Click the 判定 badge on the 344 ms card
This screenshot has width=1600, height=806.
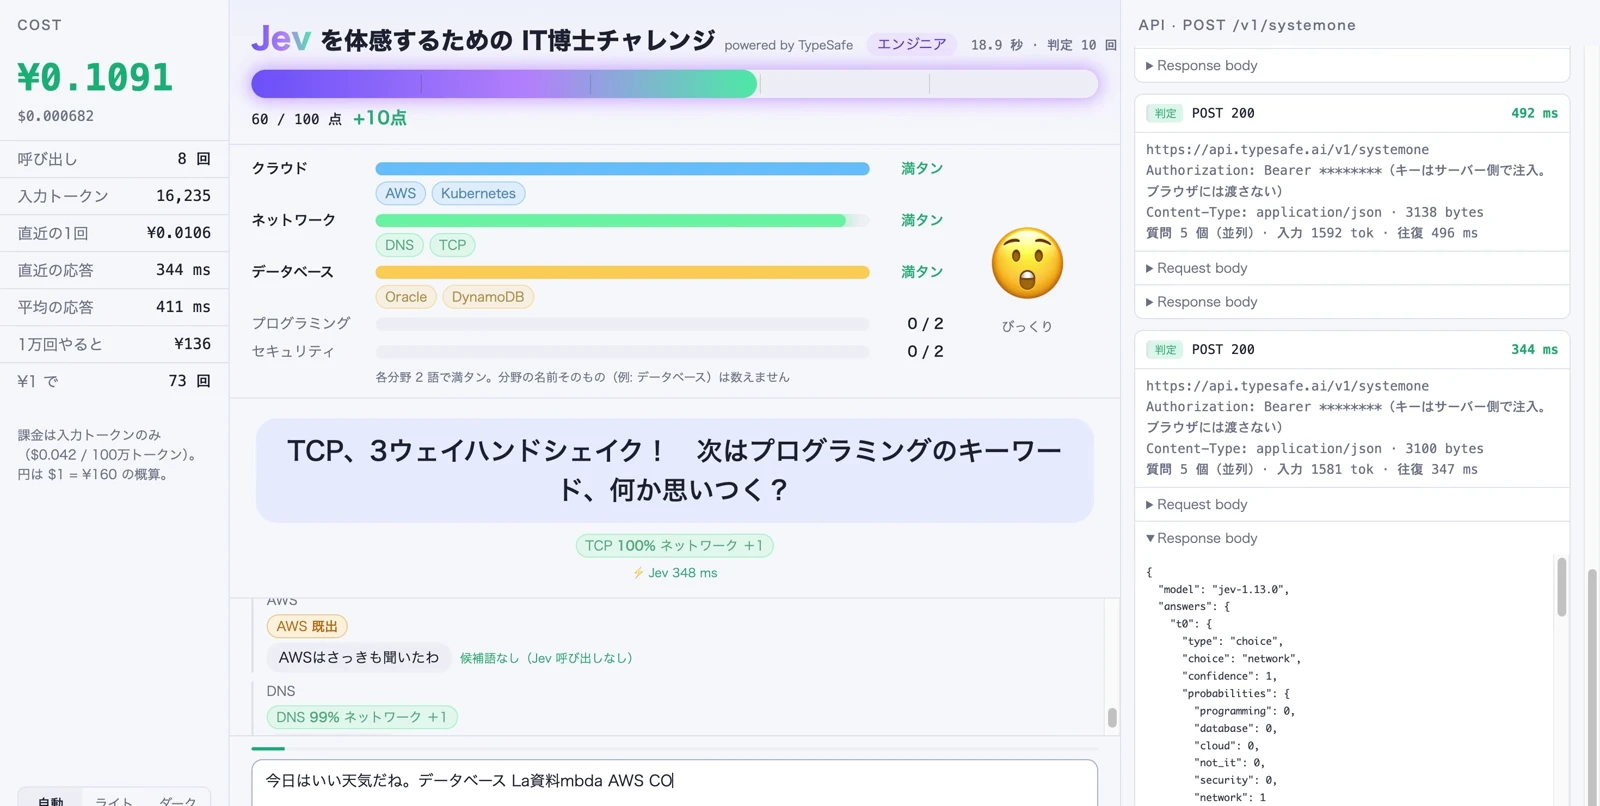coord(1165,350)
